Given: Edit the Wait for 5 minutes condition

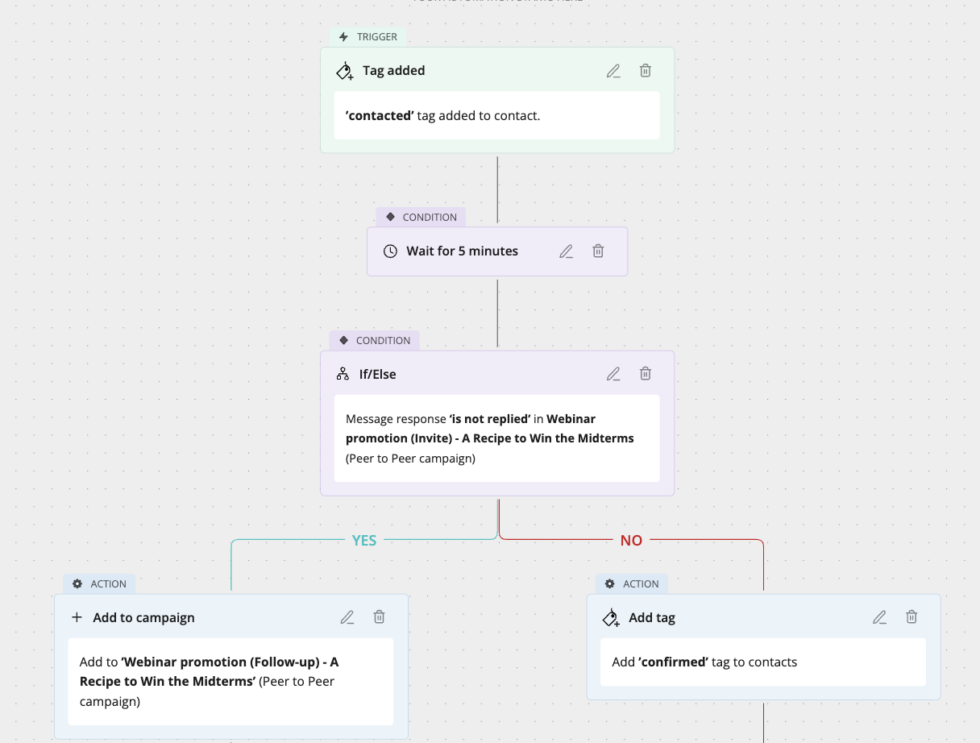Looking at the screenshot, I should pyautogui.click(x=566, y=251).
